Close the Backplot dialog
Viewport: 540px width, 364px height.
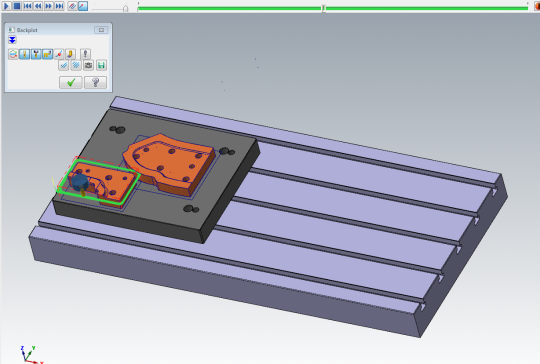pyautogui.click(x=101, y=30)
